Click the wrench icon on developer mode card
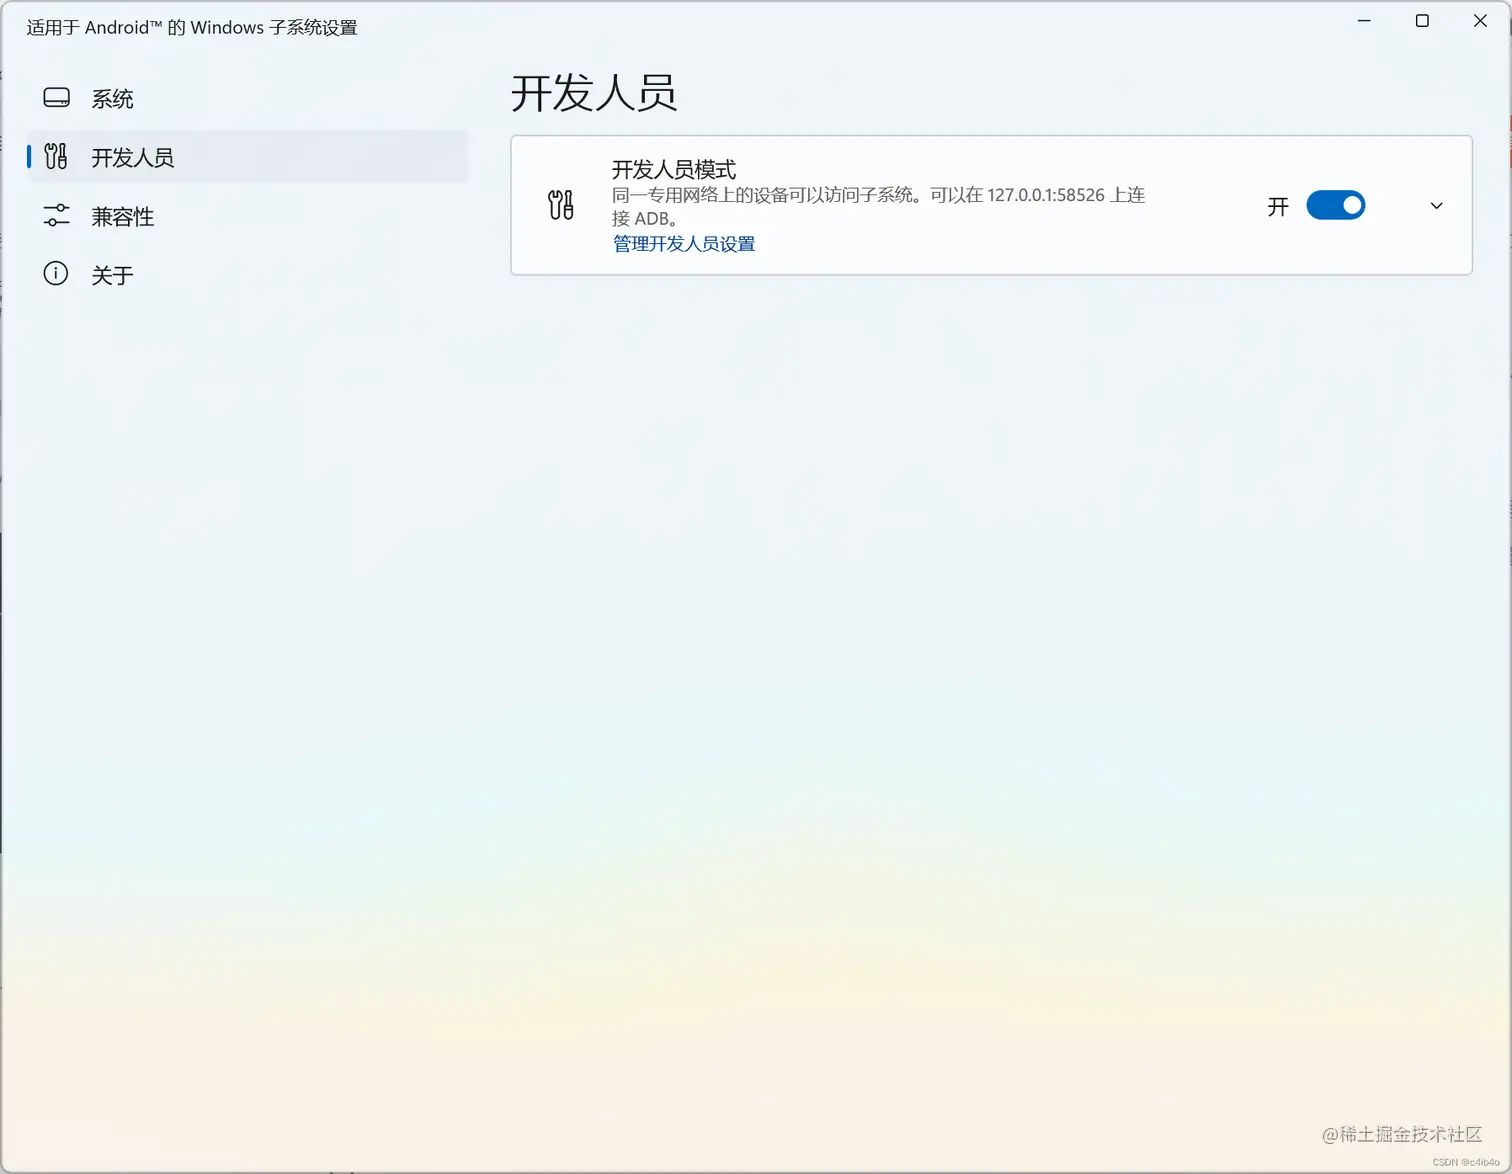The height and width of the screenshot is (1174, 1512). tap(560, 205)
